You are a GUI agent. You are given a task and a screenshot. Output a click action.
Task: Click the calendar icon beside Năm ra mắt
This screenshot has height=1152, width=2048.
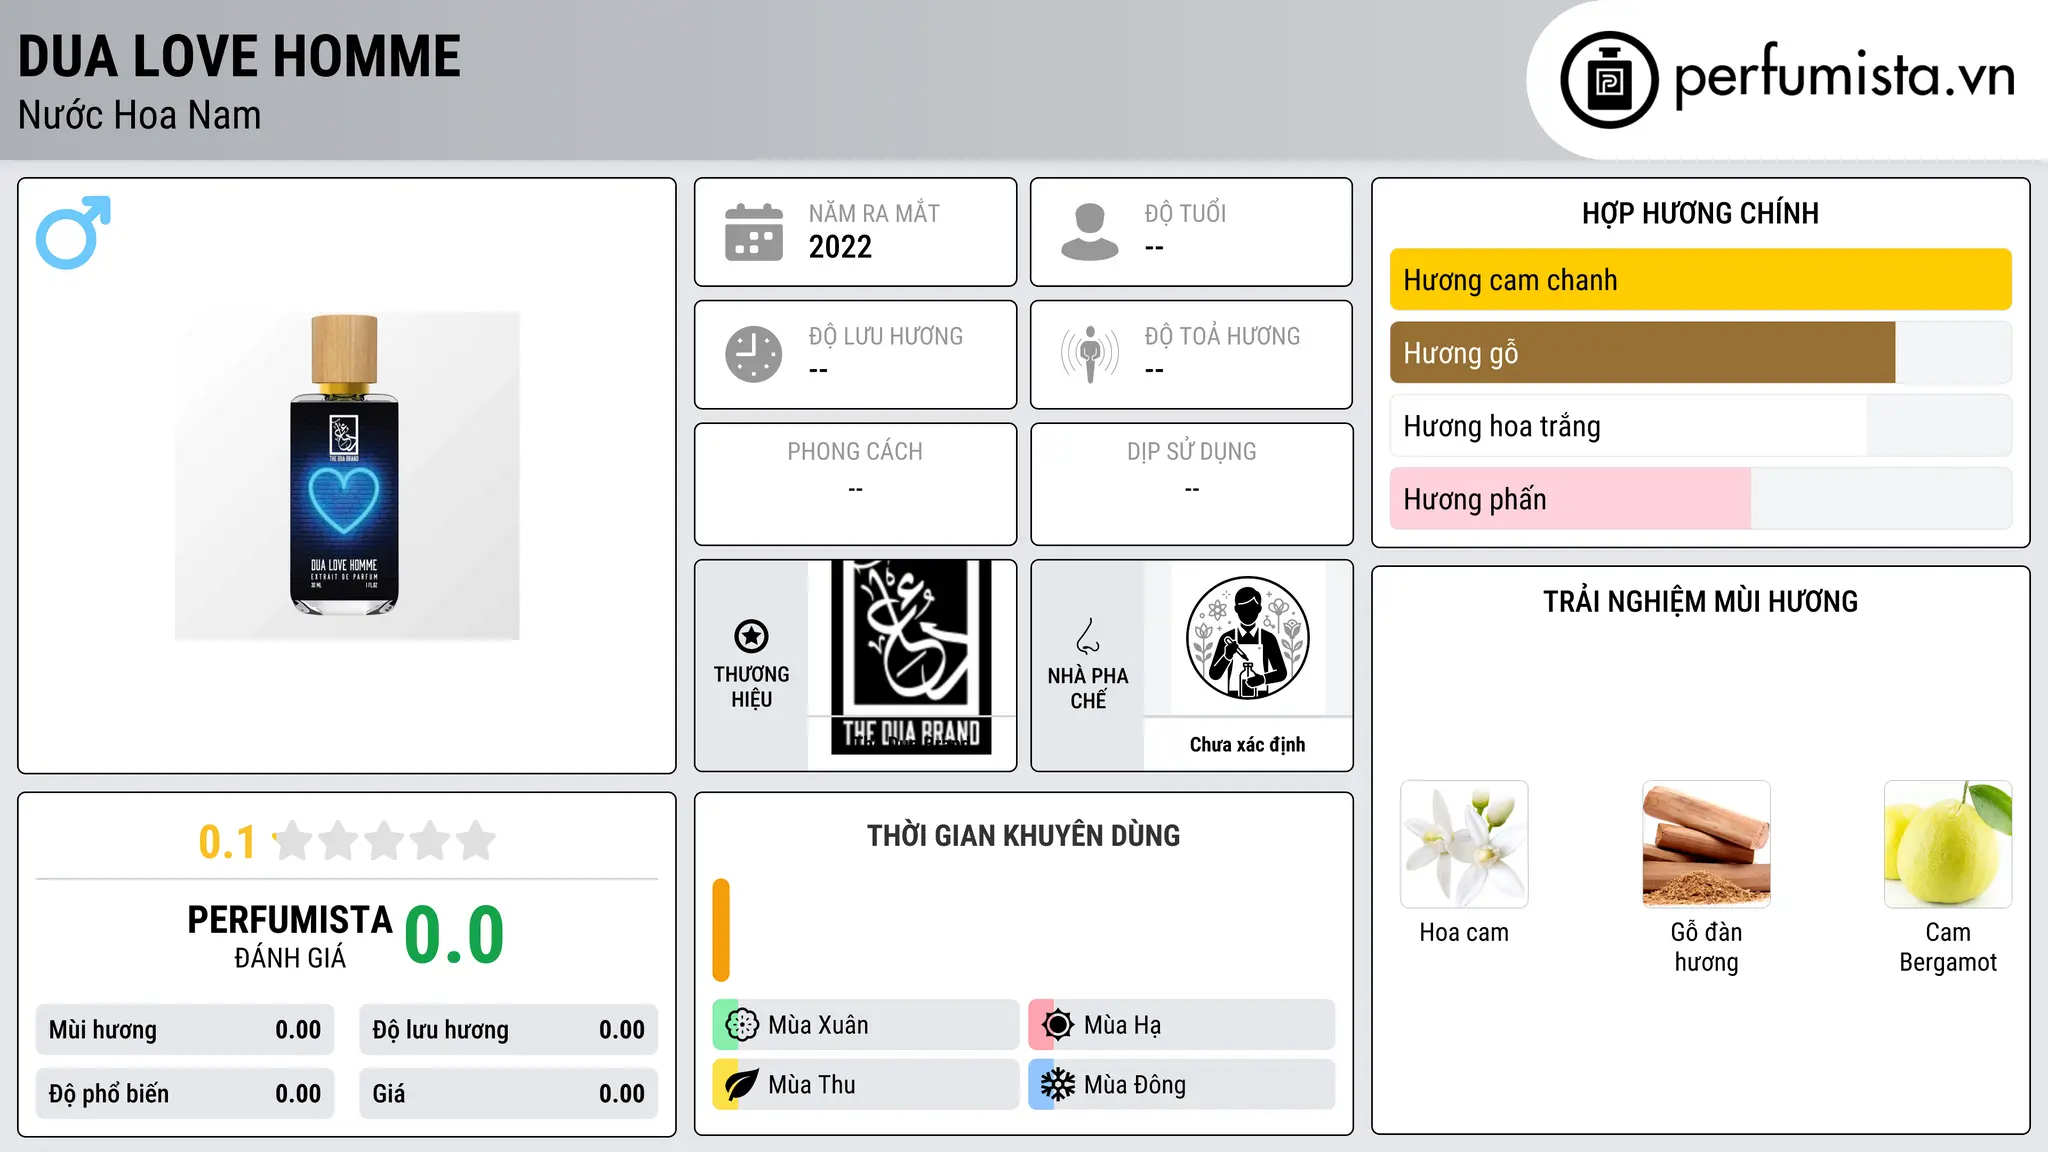tap(754, 232)
